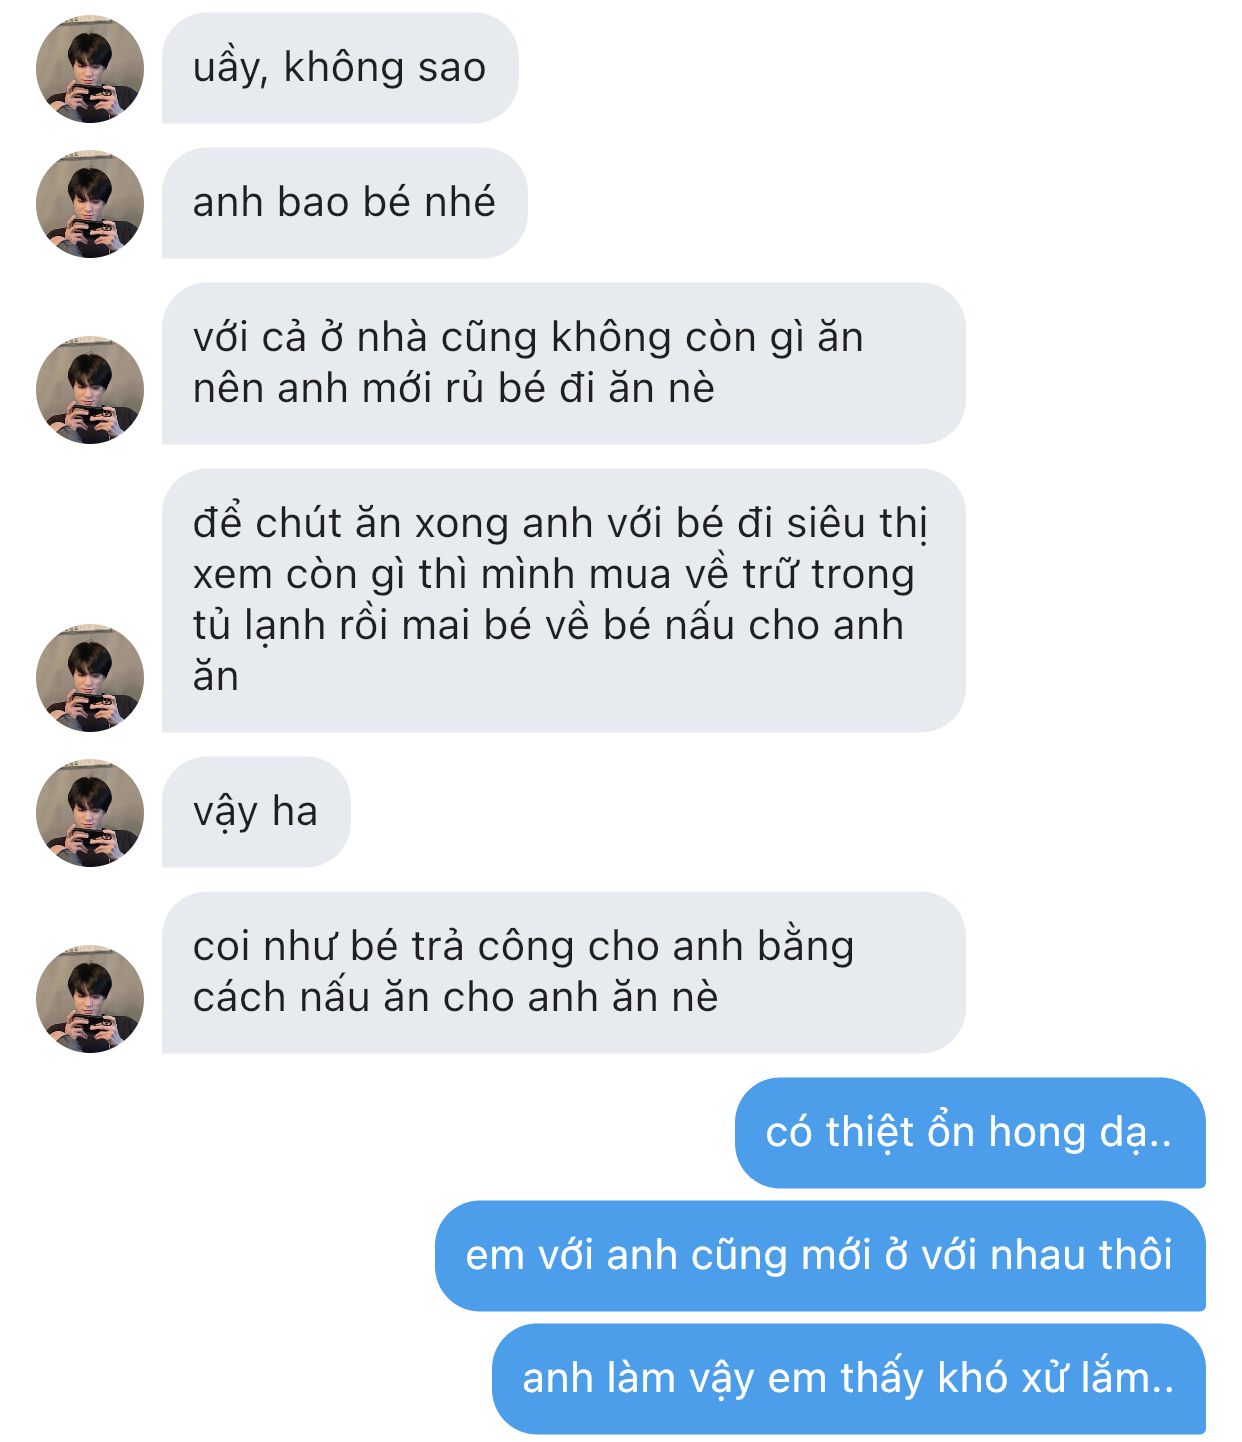Select the "vậy ha" message bubble
The height and width of the screenshot is (1442, 1242).
[256, 812]
